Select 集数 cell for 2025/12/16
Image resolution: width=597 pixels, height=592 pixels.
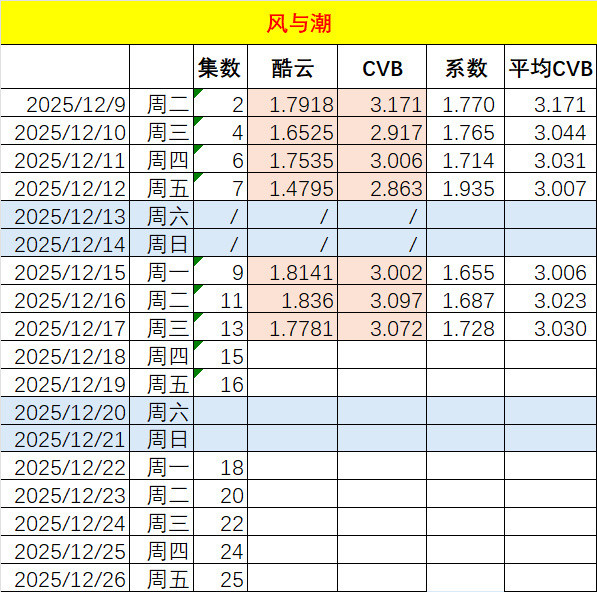[220, 299]
